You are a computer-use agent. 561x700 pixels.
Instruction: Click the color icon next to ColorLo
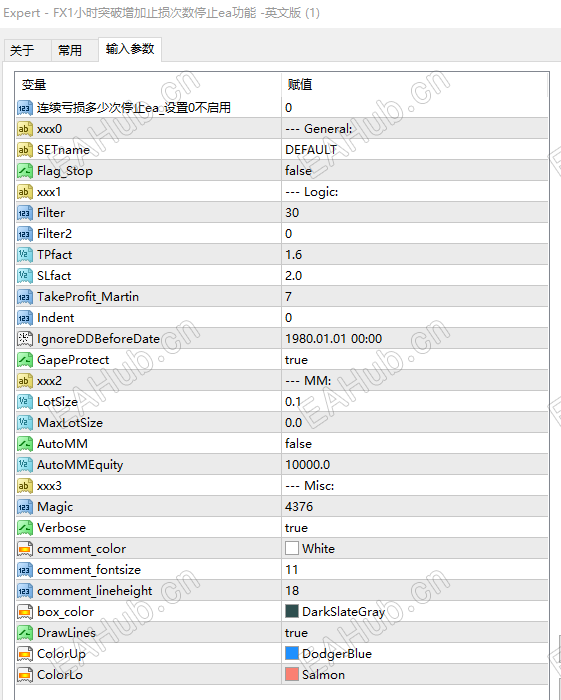[25, 675]
